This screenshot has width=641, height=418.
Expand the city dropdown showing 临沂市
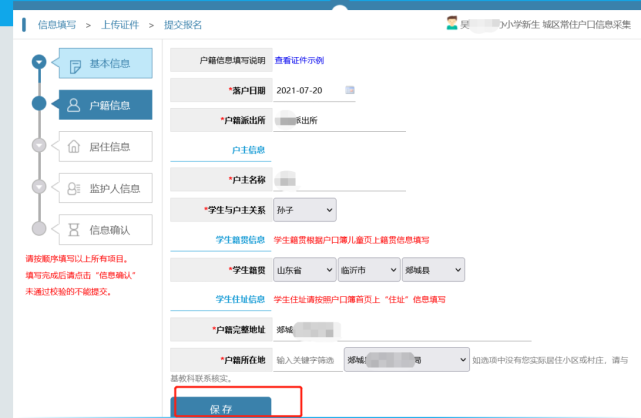click(x=369, y=270)
